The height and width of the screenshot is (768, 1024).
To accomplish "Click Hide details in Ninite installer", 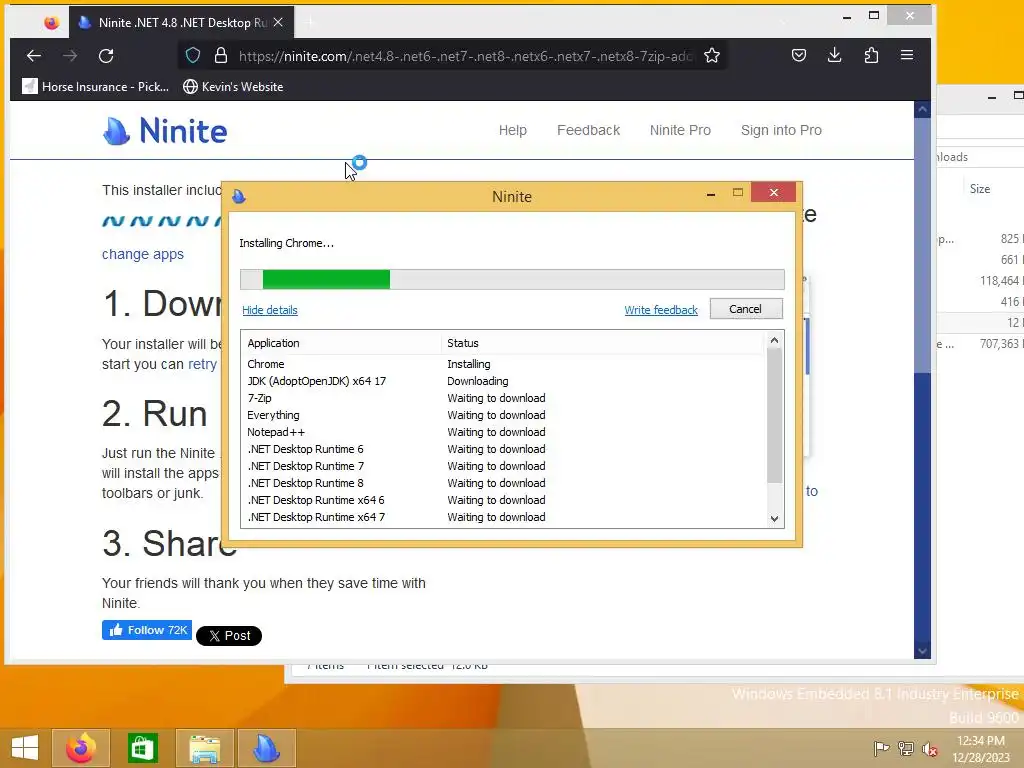I will coord(270,310).
